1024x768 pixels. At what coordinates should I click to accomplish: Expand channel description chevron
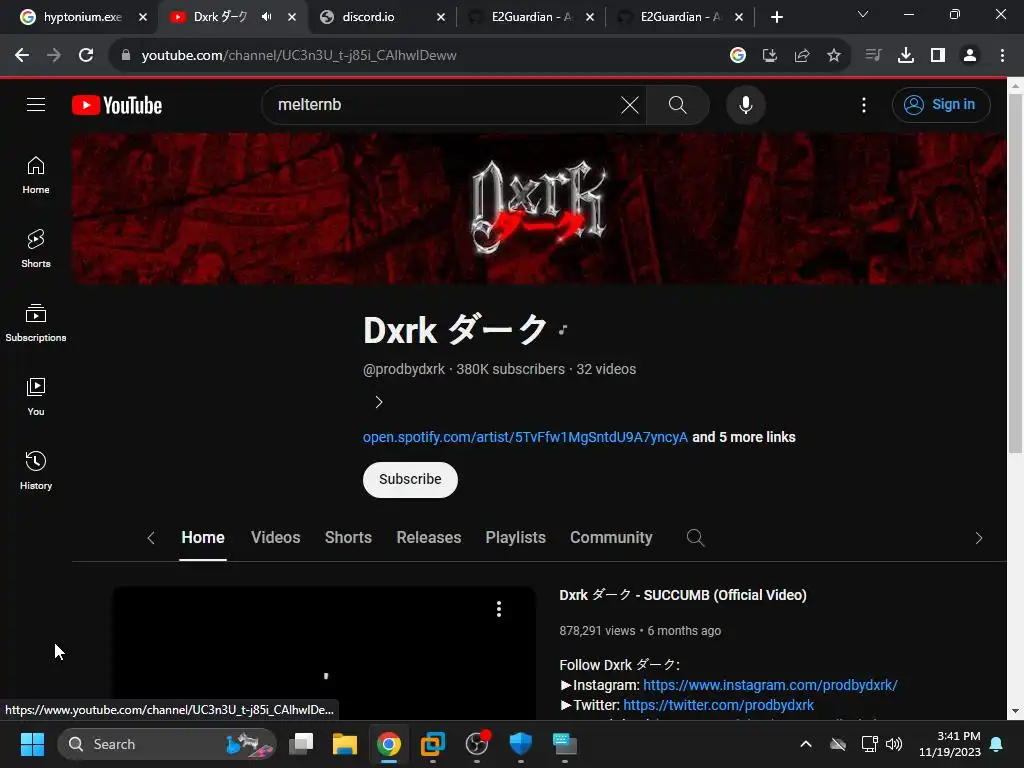pyautogui.click(x=379, y=402)
